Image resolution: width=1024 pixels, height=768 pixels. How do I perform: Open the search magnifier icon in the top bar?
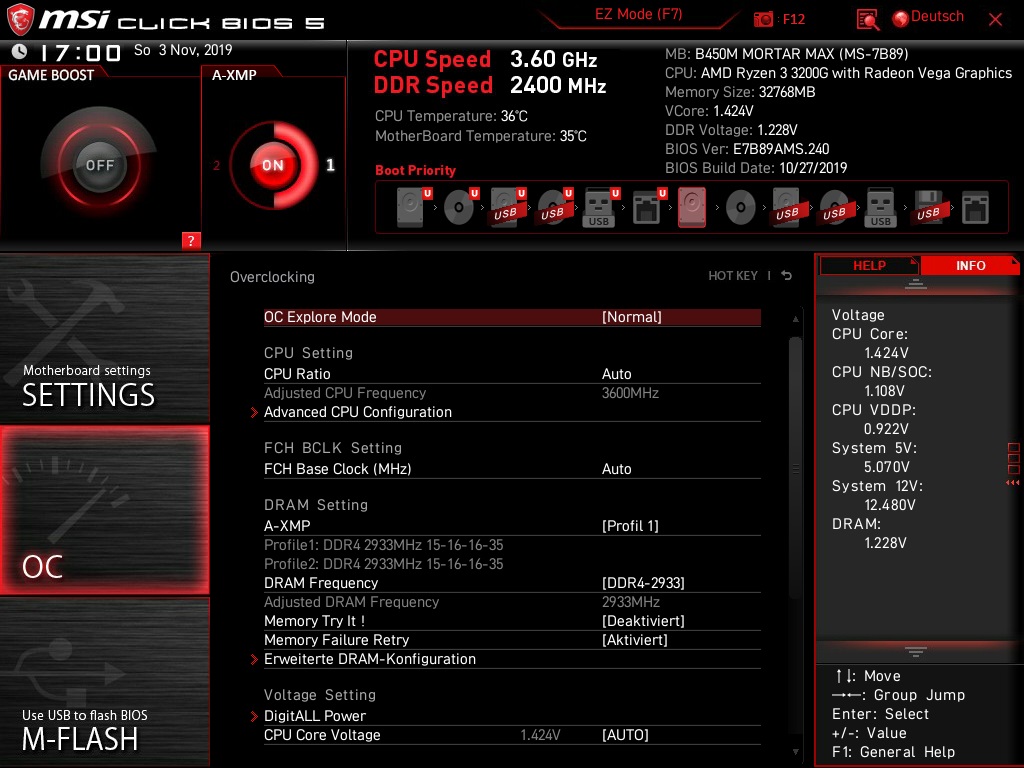coord(867,20)
